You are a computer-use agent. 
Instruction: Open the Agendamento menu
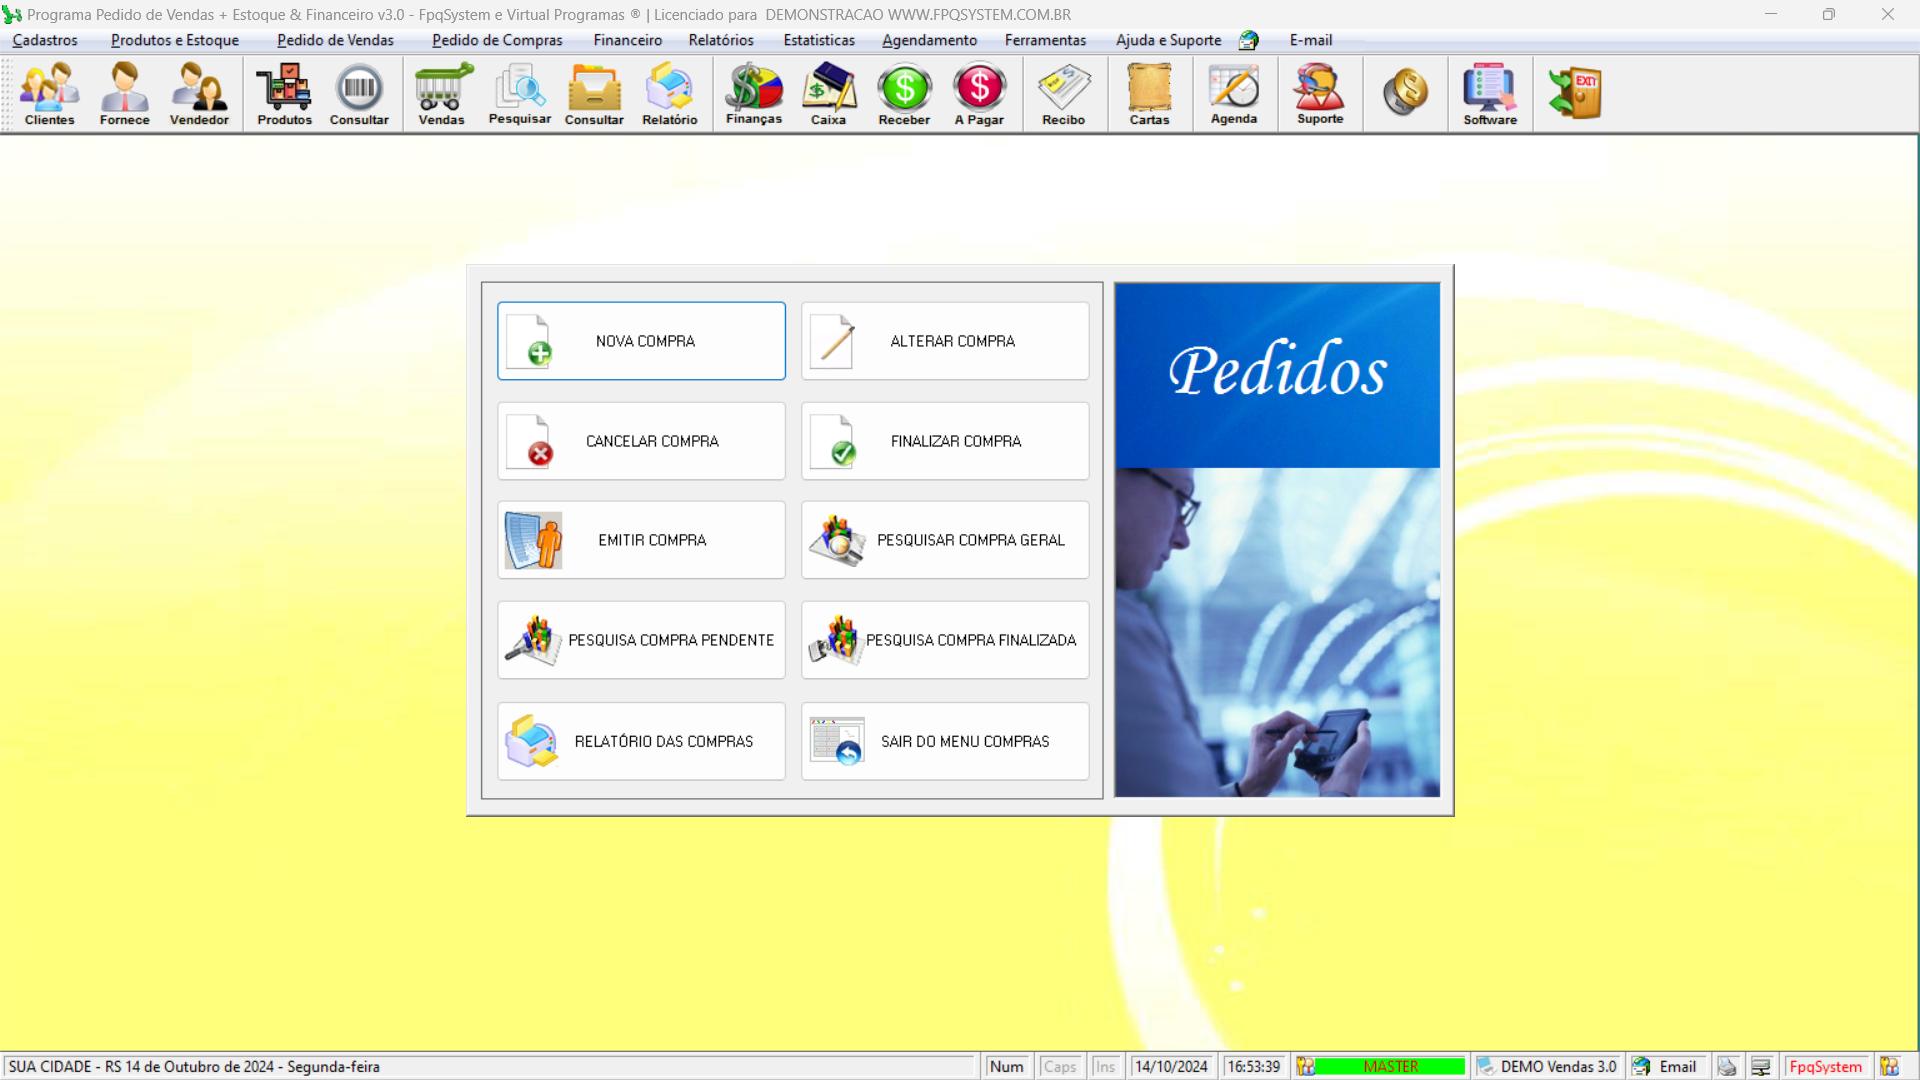click(929, 40)
